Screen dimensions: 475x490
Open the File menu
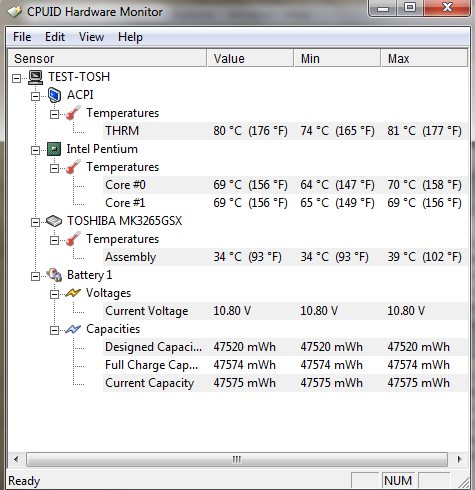click(22, 37)
